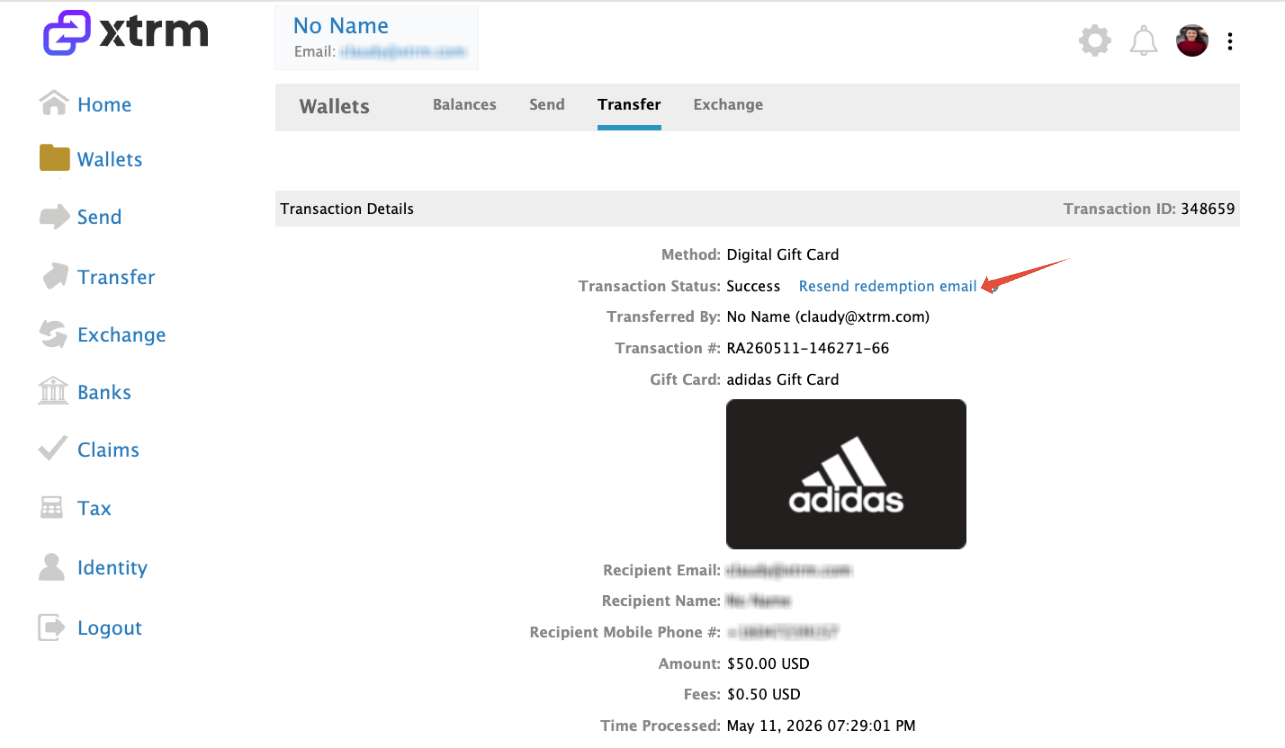Click the adidas gift card image
The image size is (1285, 748).
coord(846,474)
